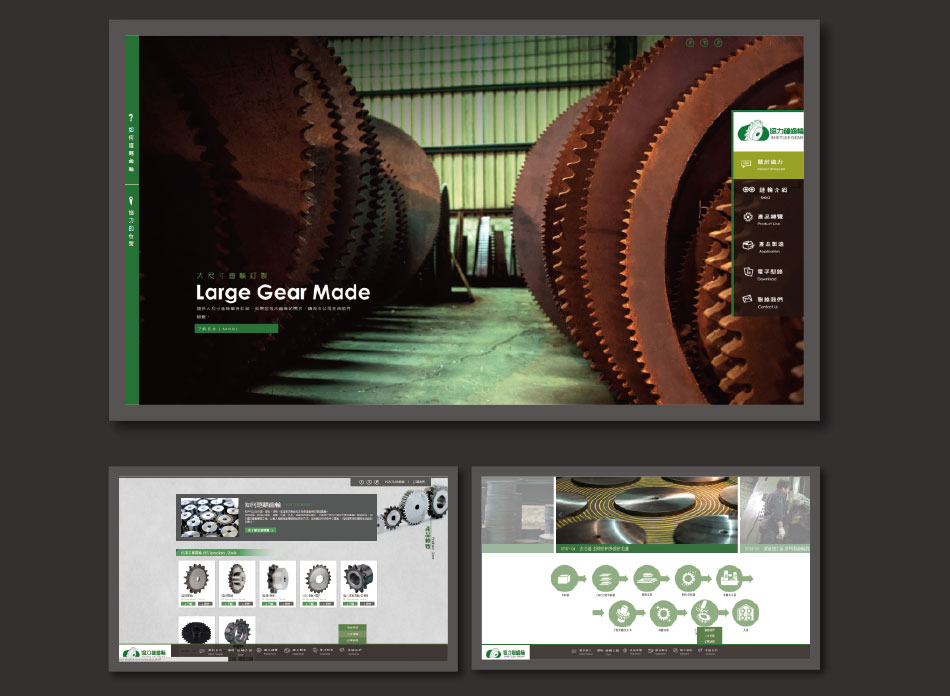Screen dimensions: 950x696
Task: Click the location pin icon on the green sidebar
Action: pos(131,201)
